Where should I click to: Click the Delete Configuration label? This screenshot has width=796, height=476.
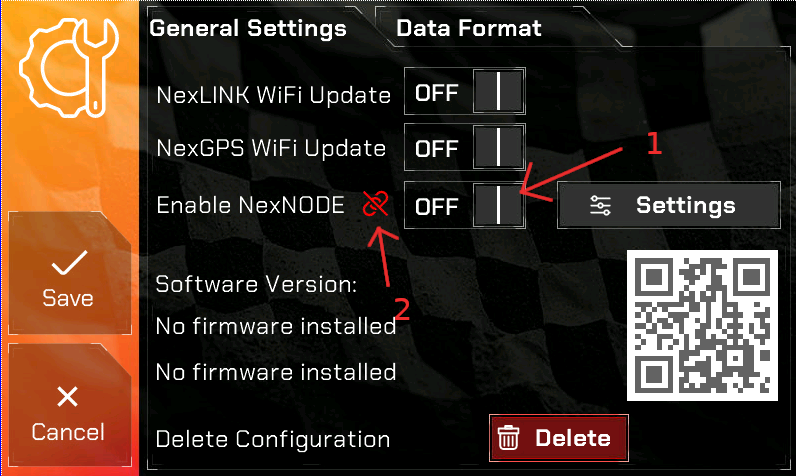pyautogui.click(x=273, y=439)
